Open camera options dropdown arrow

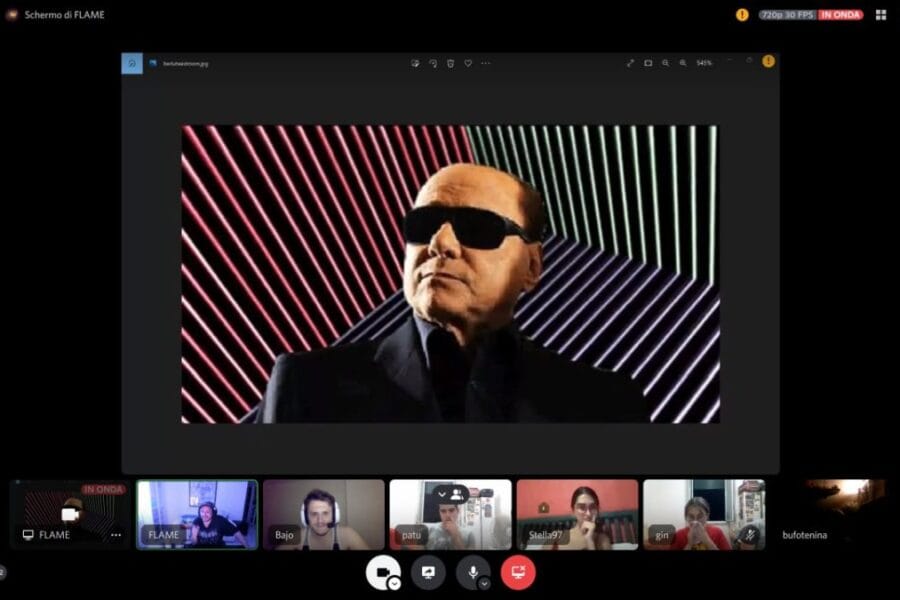394,584
